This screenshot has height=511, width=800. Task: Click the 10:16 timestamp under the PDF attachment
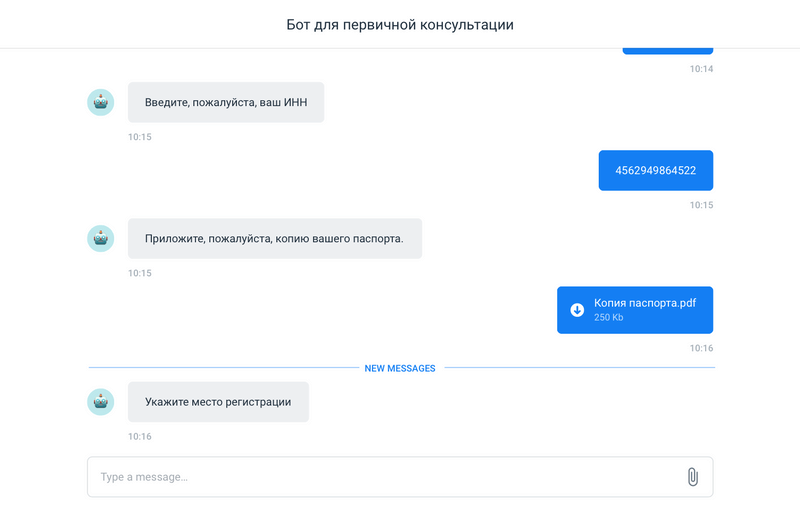[x=701, y=348]
